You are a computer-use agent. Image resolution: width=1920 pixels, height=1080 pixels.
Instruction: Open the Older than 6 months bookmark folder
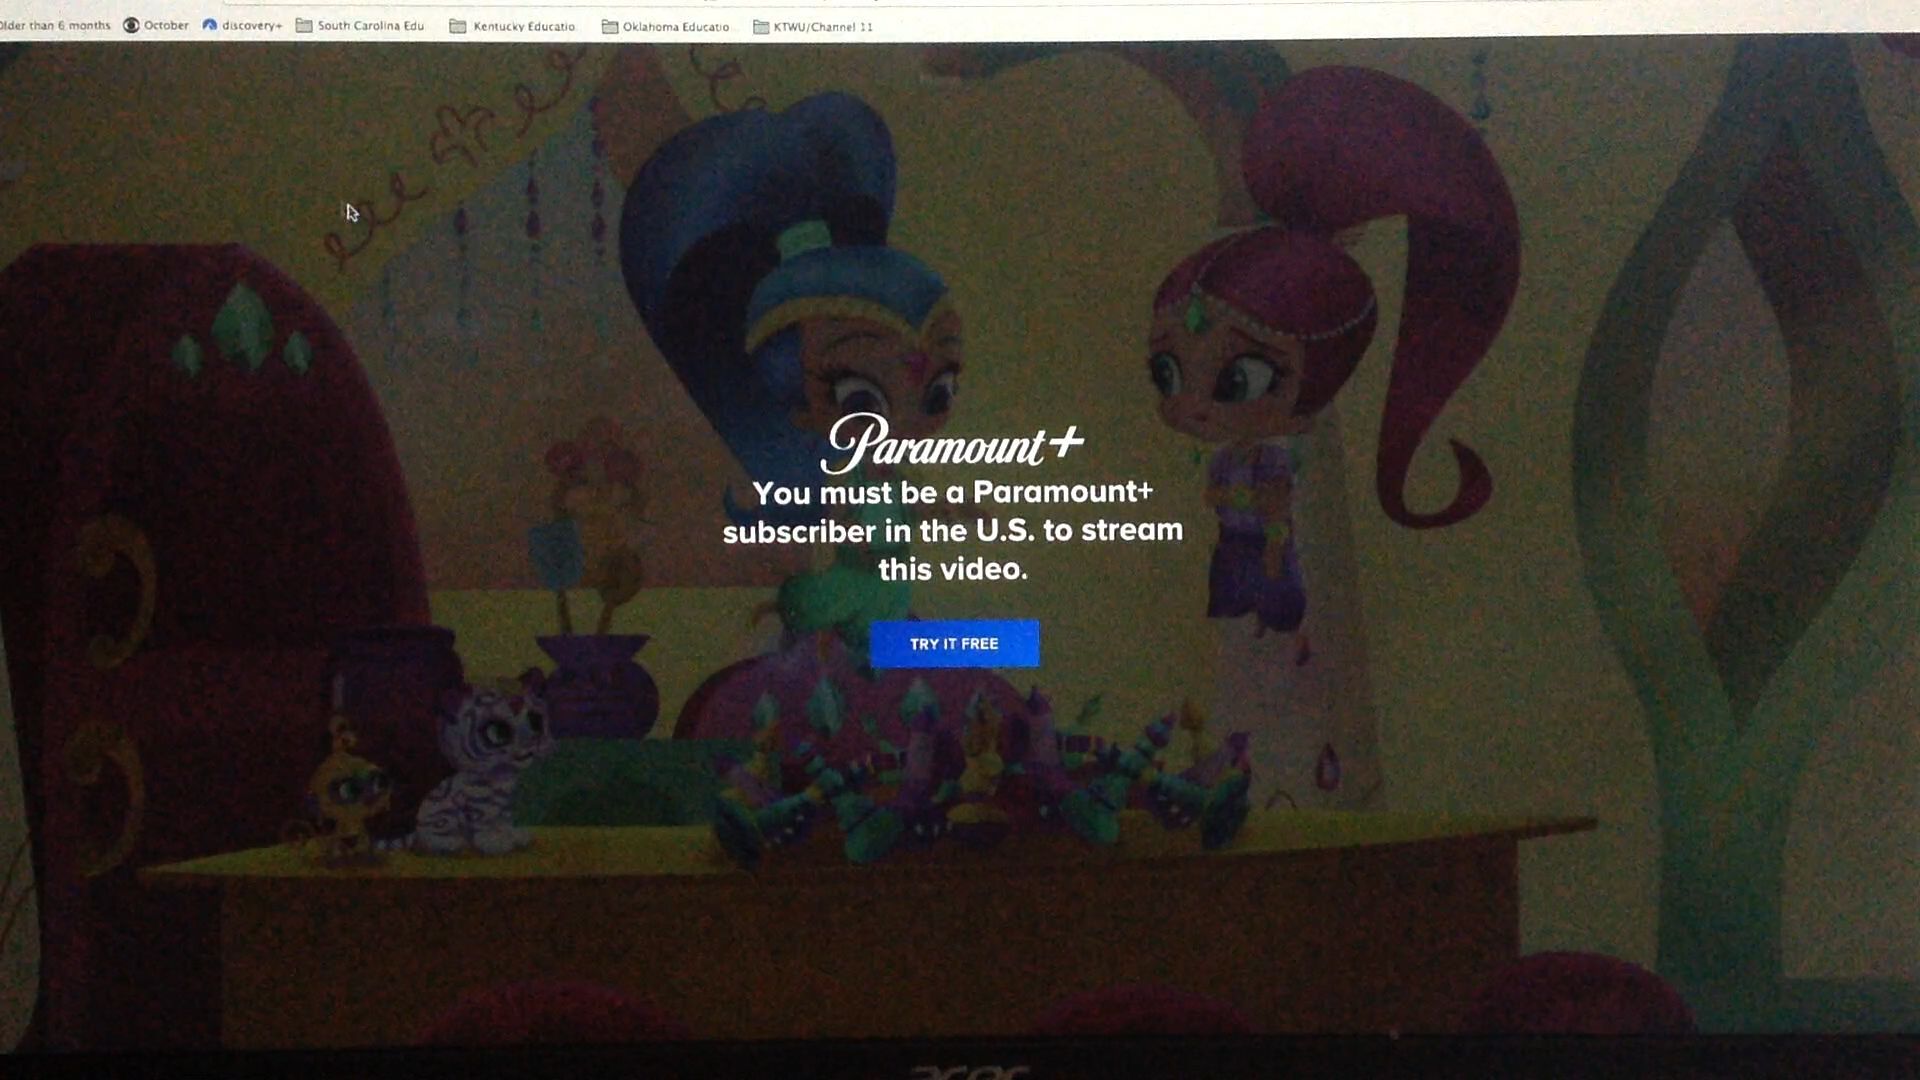point(55,25)
